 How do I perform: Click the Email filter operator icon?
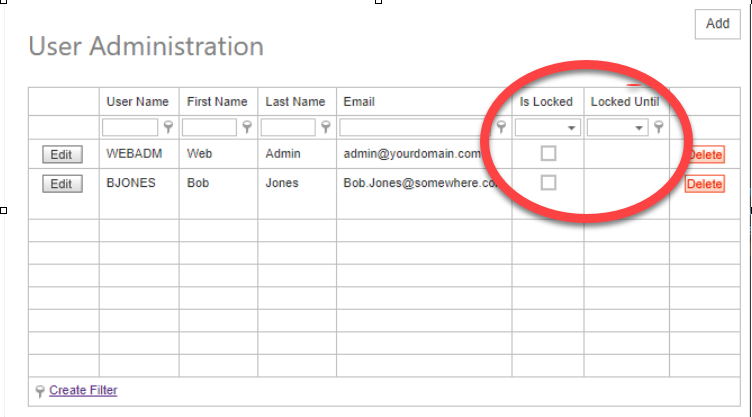coord(501,127)
